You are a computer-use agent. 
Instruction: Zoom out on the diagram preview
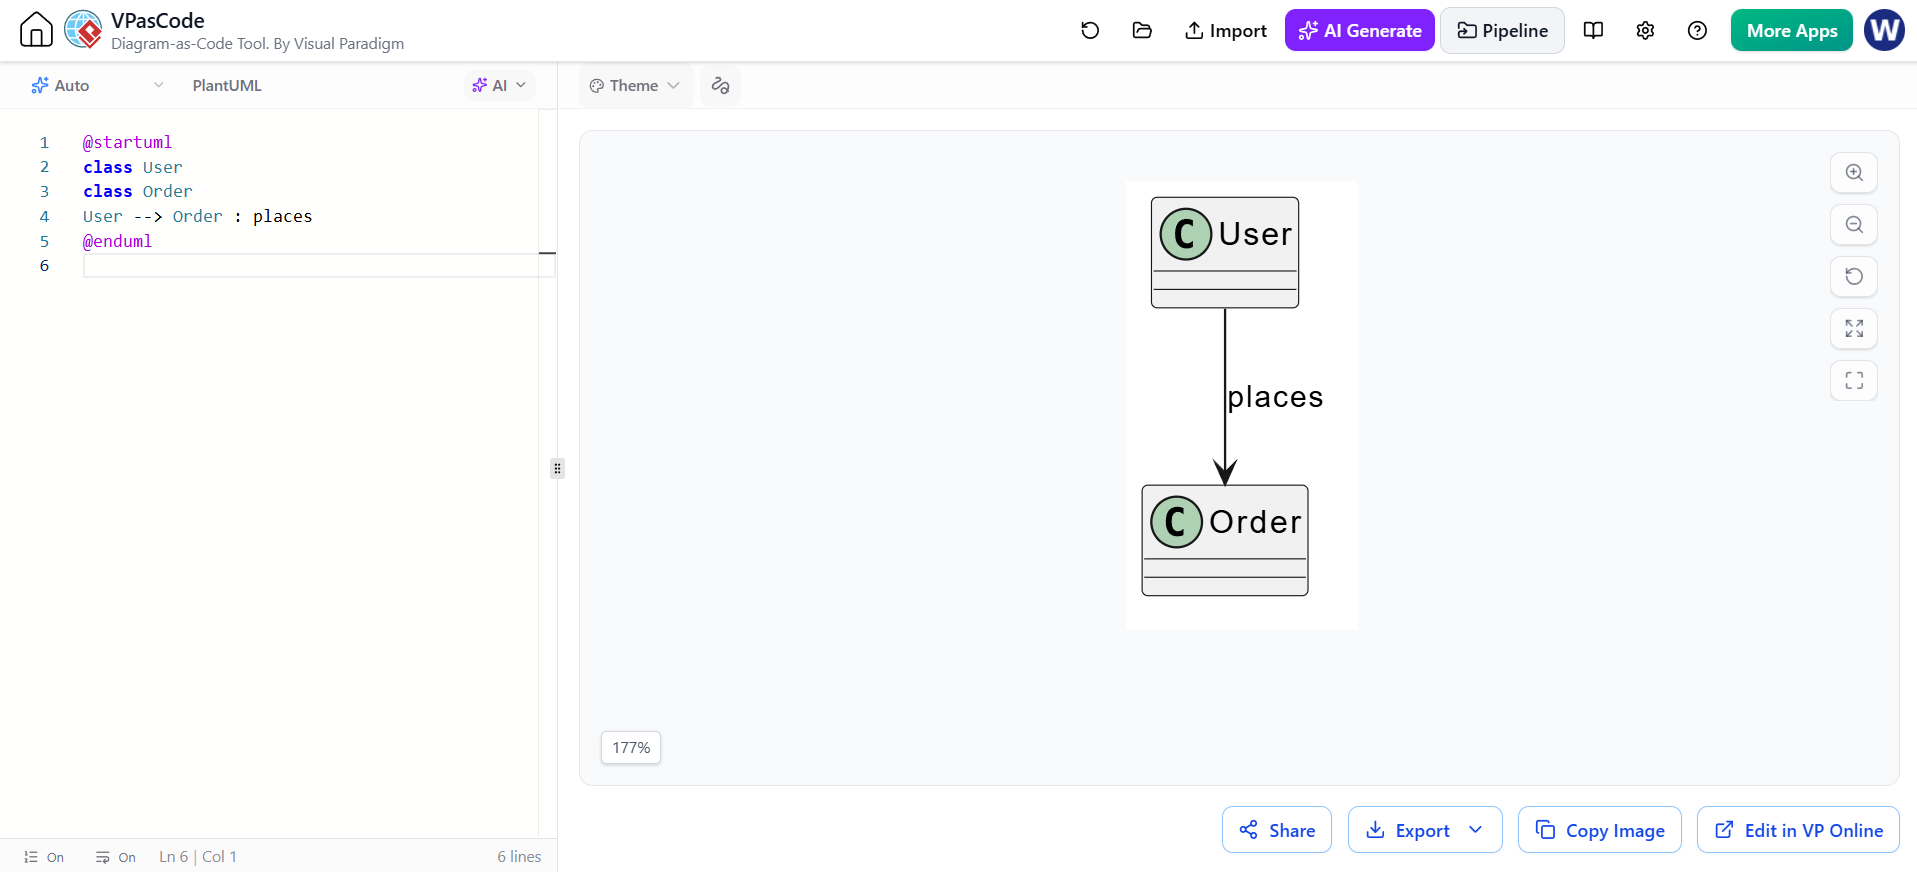tap(1854, 224)
